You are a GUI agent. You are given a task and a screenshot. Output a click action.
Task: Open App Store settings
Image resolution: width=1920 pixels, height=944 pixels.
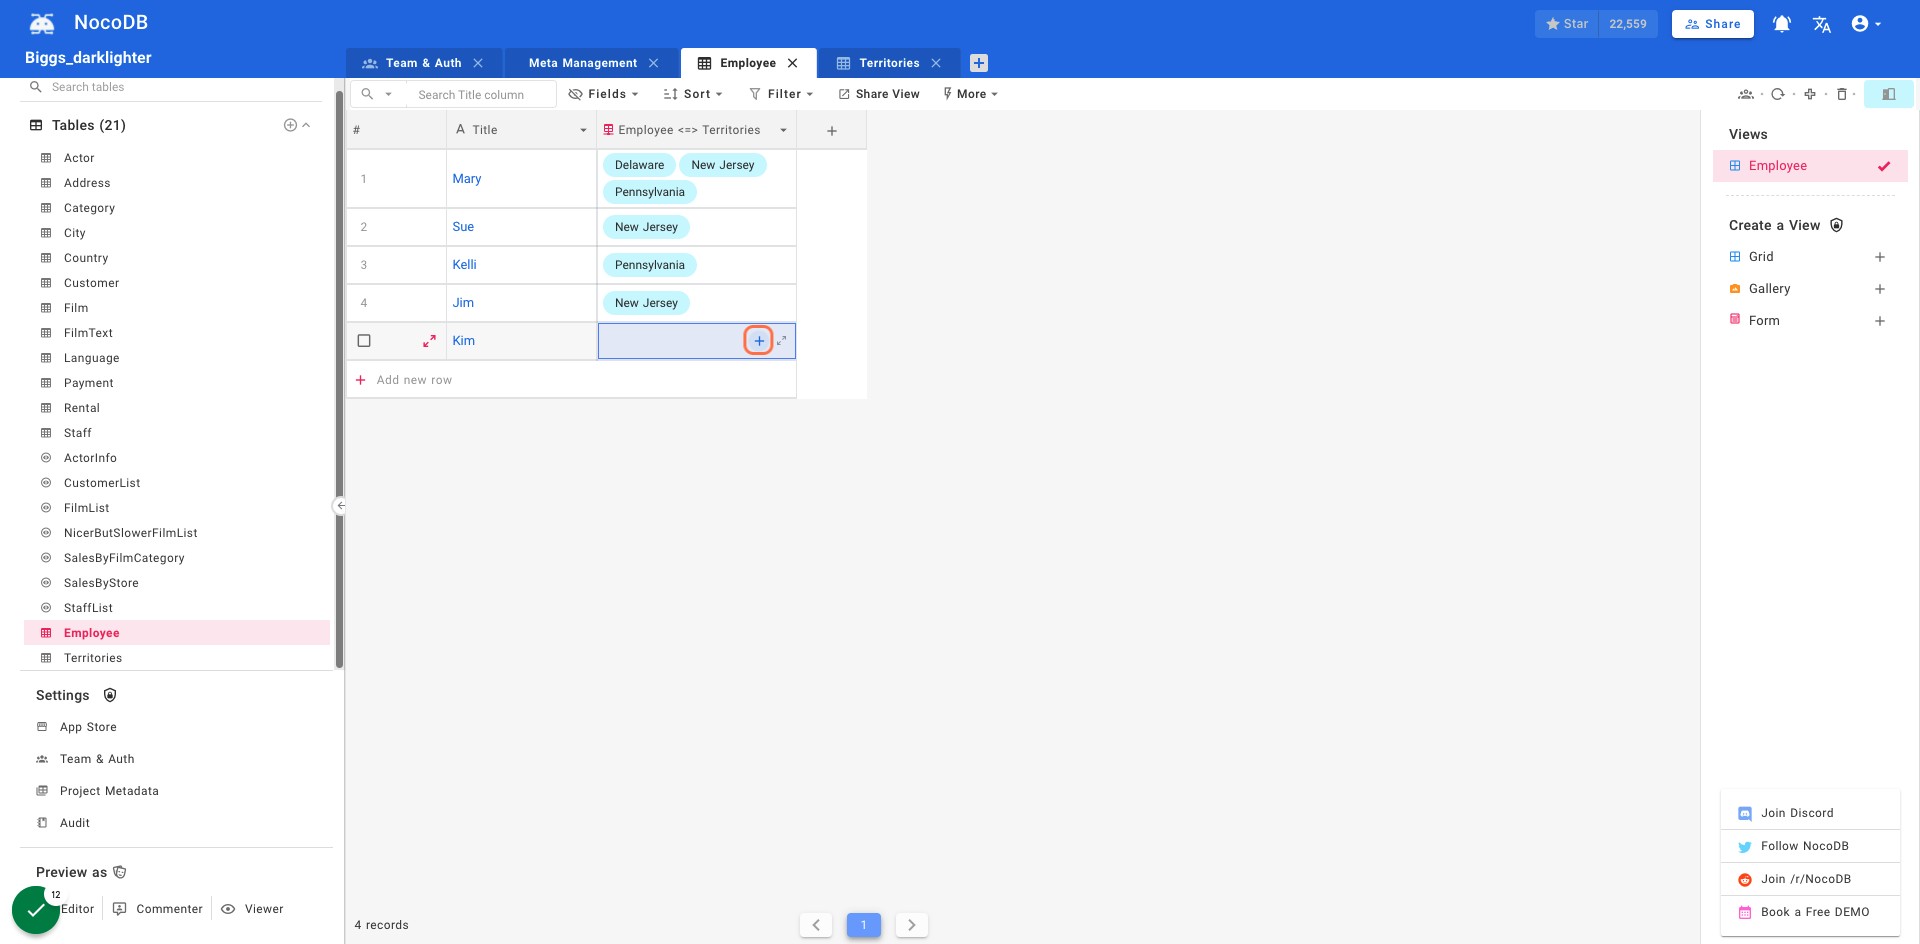point(88,727)
